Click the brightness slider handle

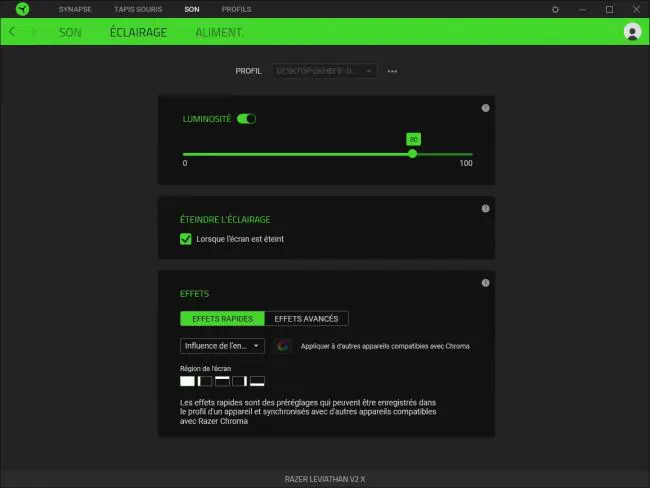[x=412, y=154]
